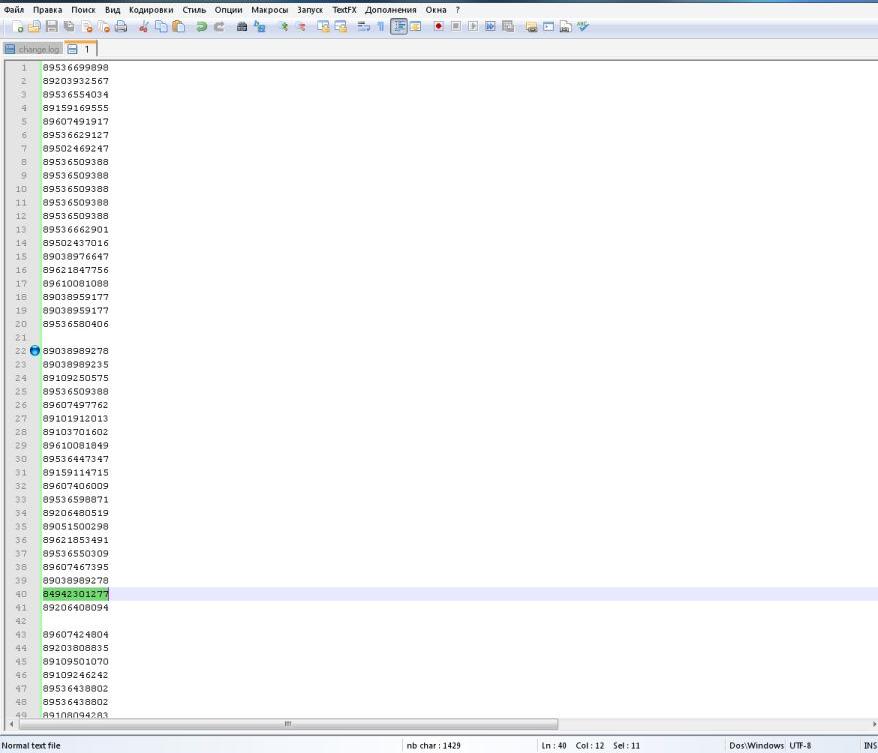
Task: Click line 1 text 89536699898
Action: pyautogui.click(x=76, y=68)
